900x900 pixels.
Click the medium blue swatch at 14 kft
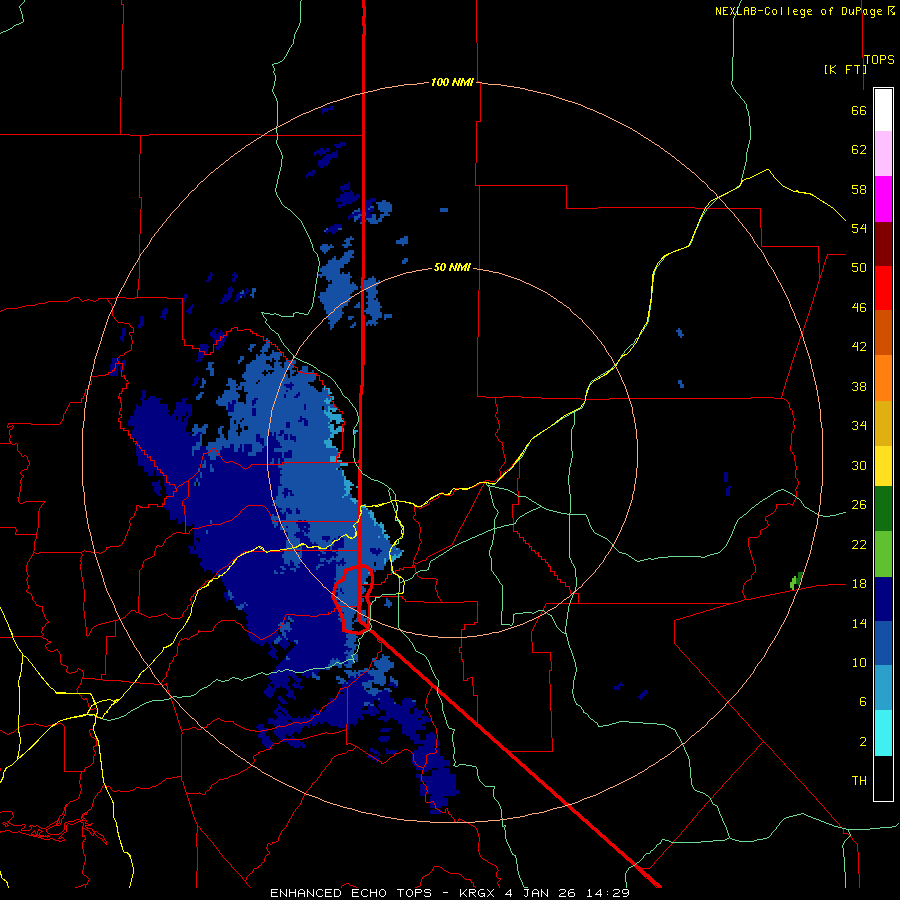point(883,643)
